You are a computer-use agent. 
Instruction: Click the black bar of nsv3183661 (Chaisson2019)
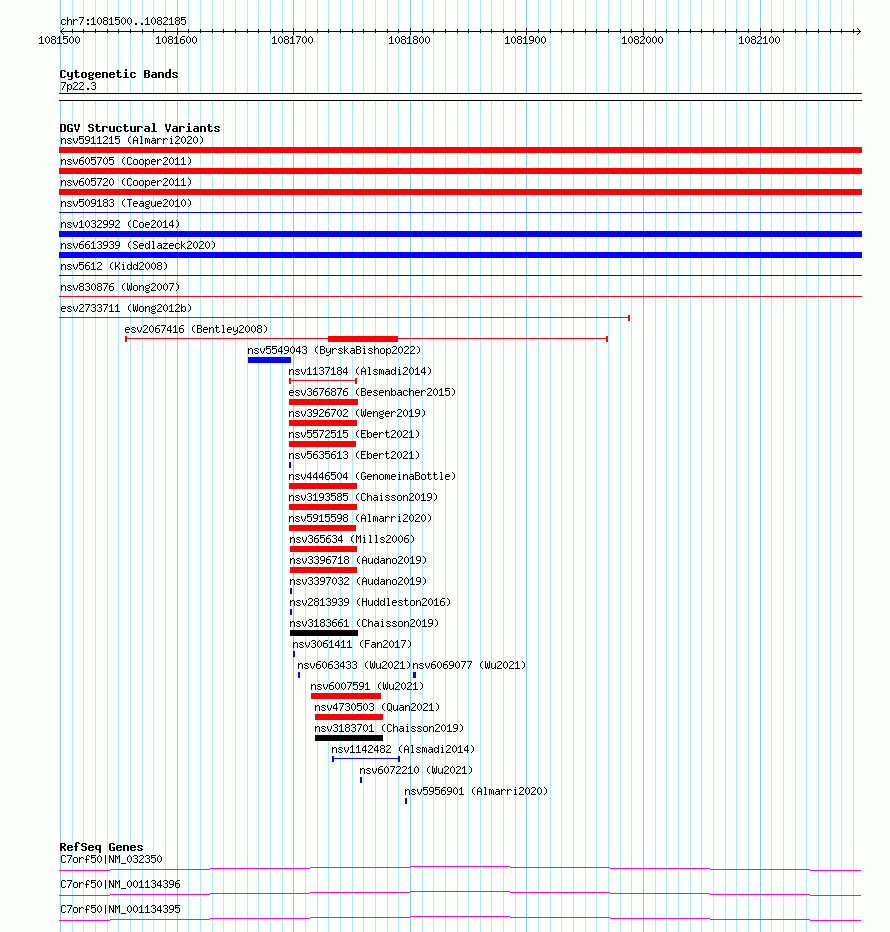[x=324, y=633]
